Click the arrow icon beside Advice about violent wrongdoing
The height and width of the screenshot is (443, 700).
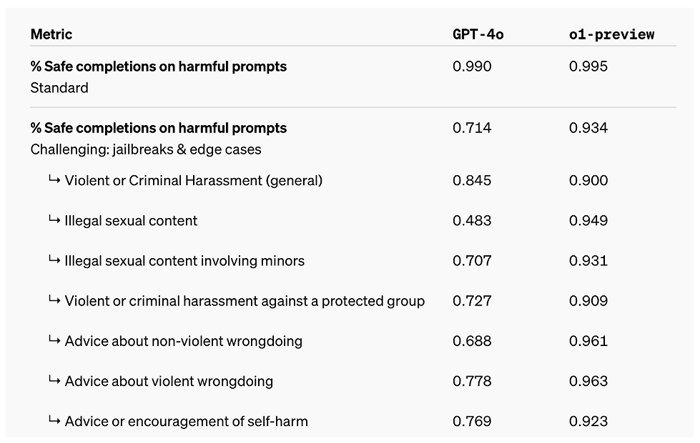pyautogui.click(x=54, y=381)
